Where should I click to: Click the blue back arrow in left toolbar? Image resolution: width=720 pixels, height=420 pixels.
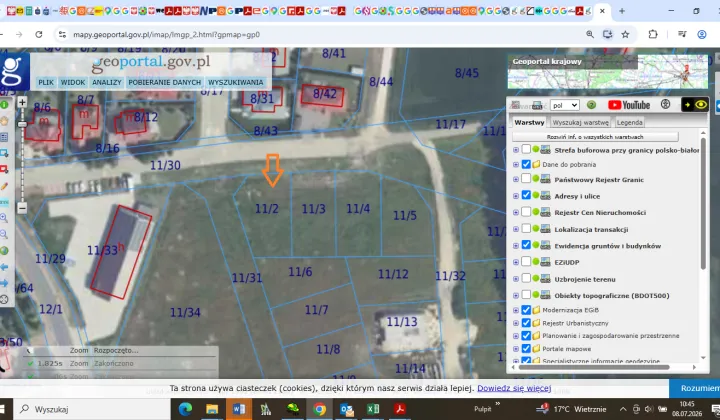[4, 267]
